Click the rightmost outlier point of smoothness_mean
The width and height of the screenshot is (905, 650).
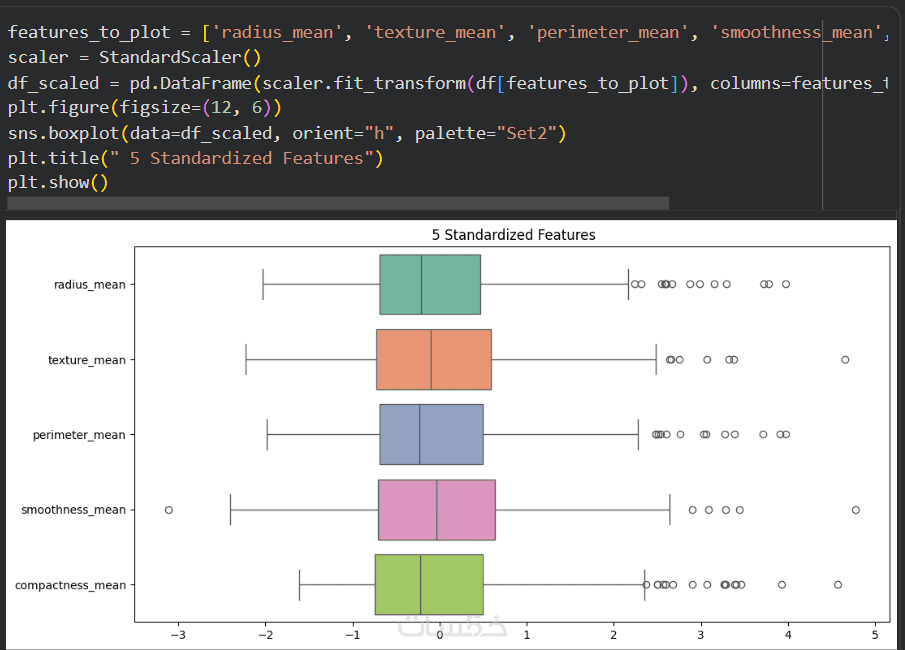pyautogui.click(x=856, y=510)
